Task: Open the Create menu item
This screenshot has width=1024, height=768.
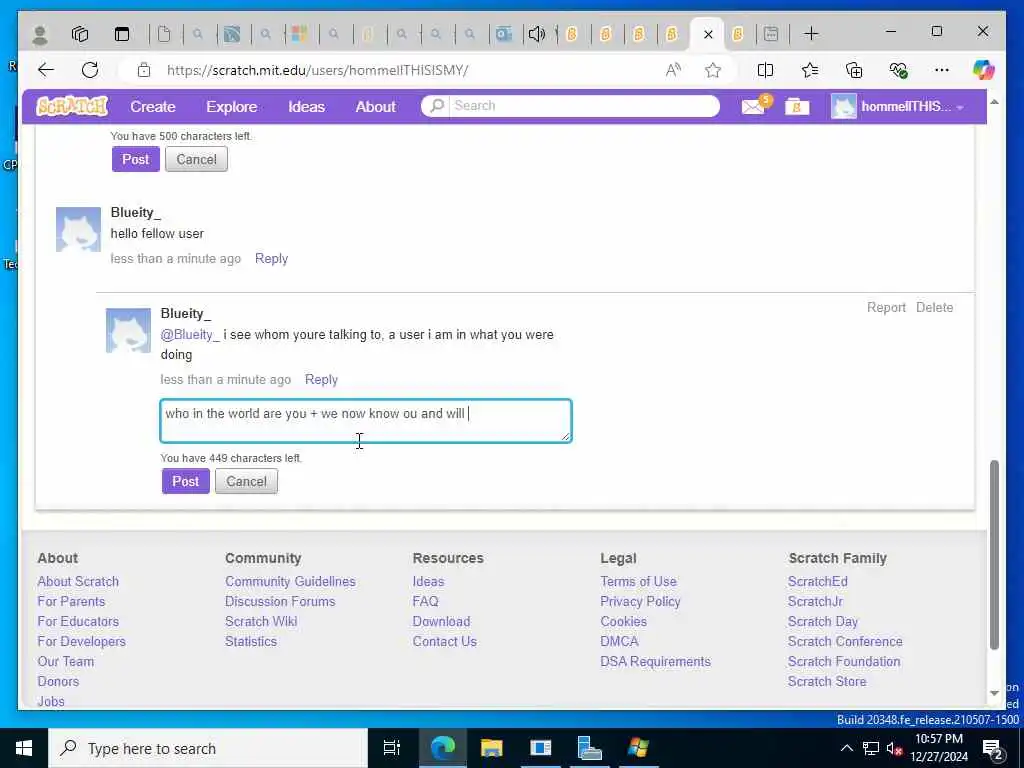Action: click(153, 106)
